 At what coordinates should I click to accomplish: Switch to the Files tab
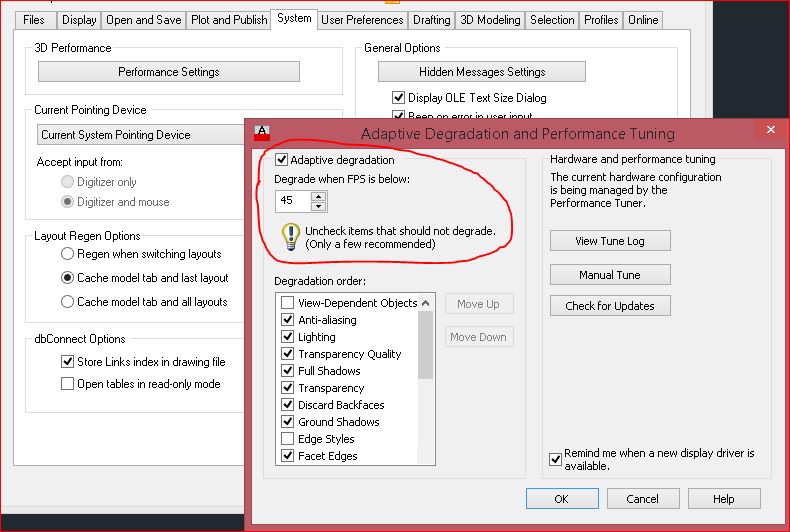pos(34,20)
